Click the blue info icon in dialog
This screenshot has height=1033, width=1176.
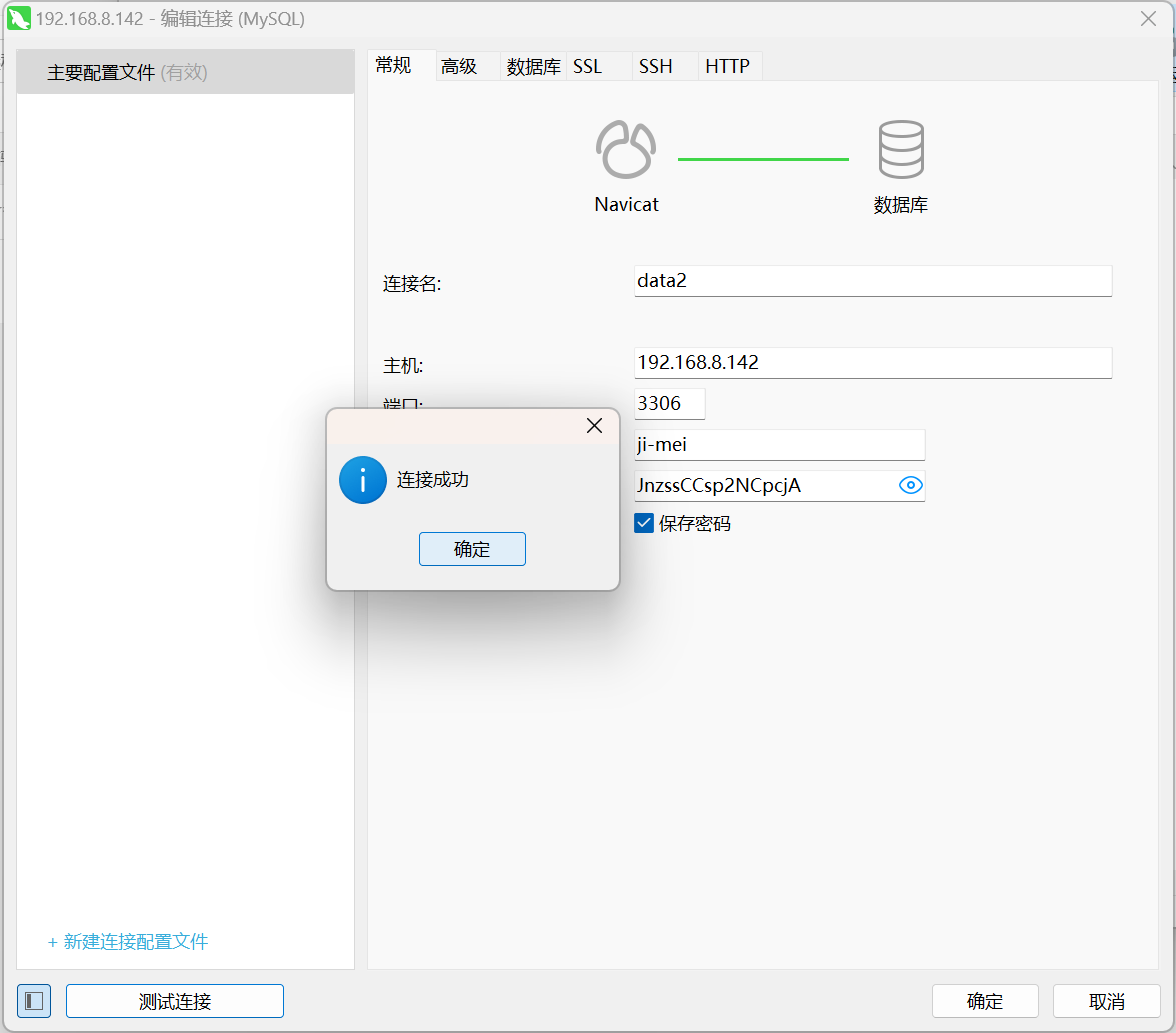coord(362,480)
